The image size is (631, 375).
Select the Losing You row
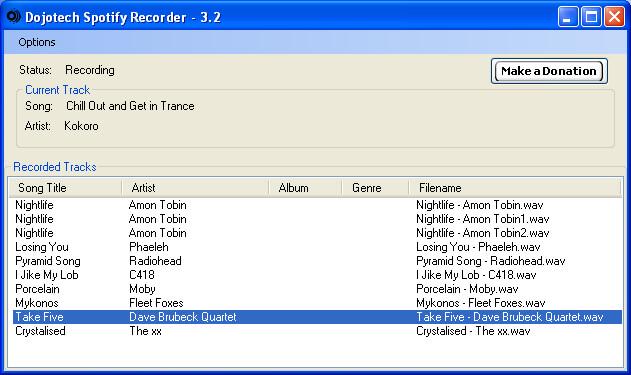(317, 247)
